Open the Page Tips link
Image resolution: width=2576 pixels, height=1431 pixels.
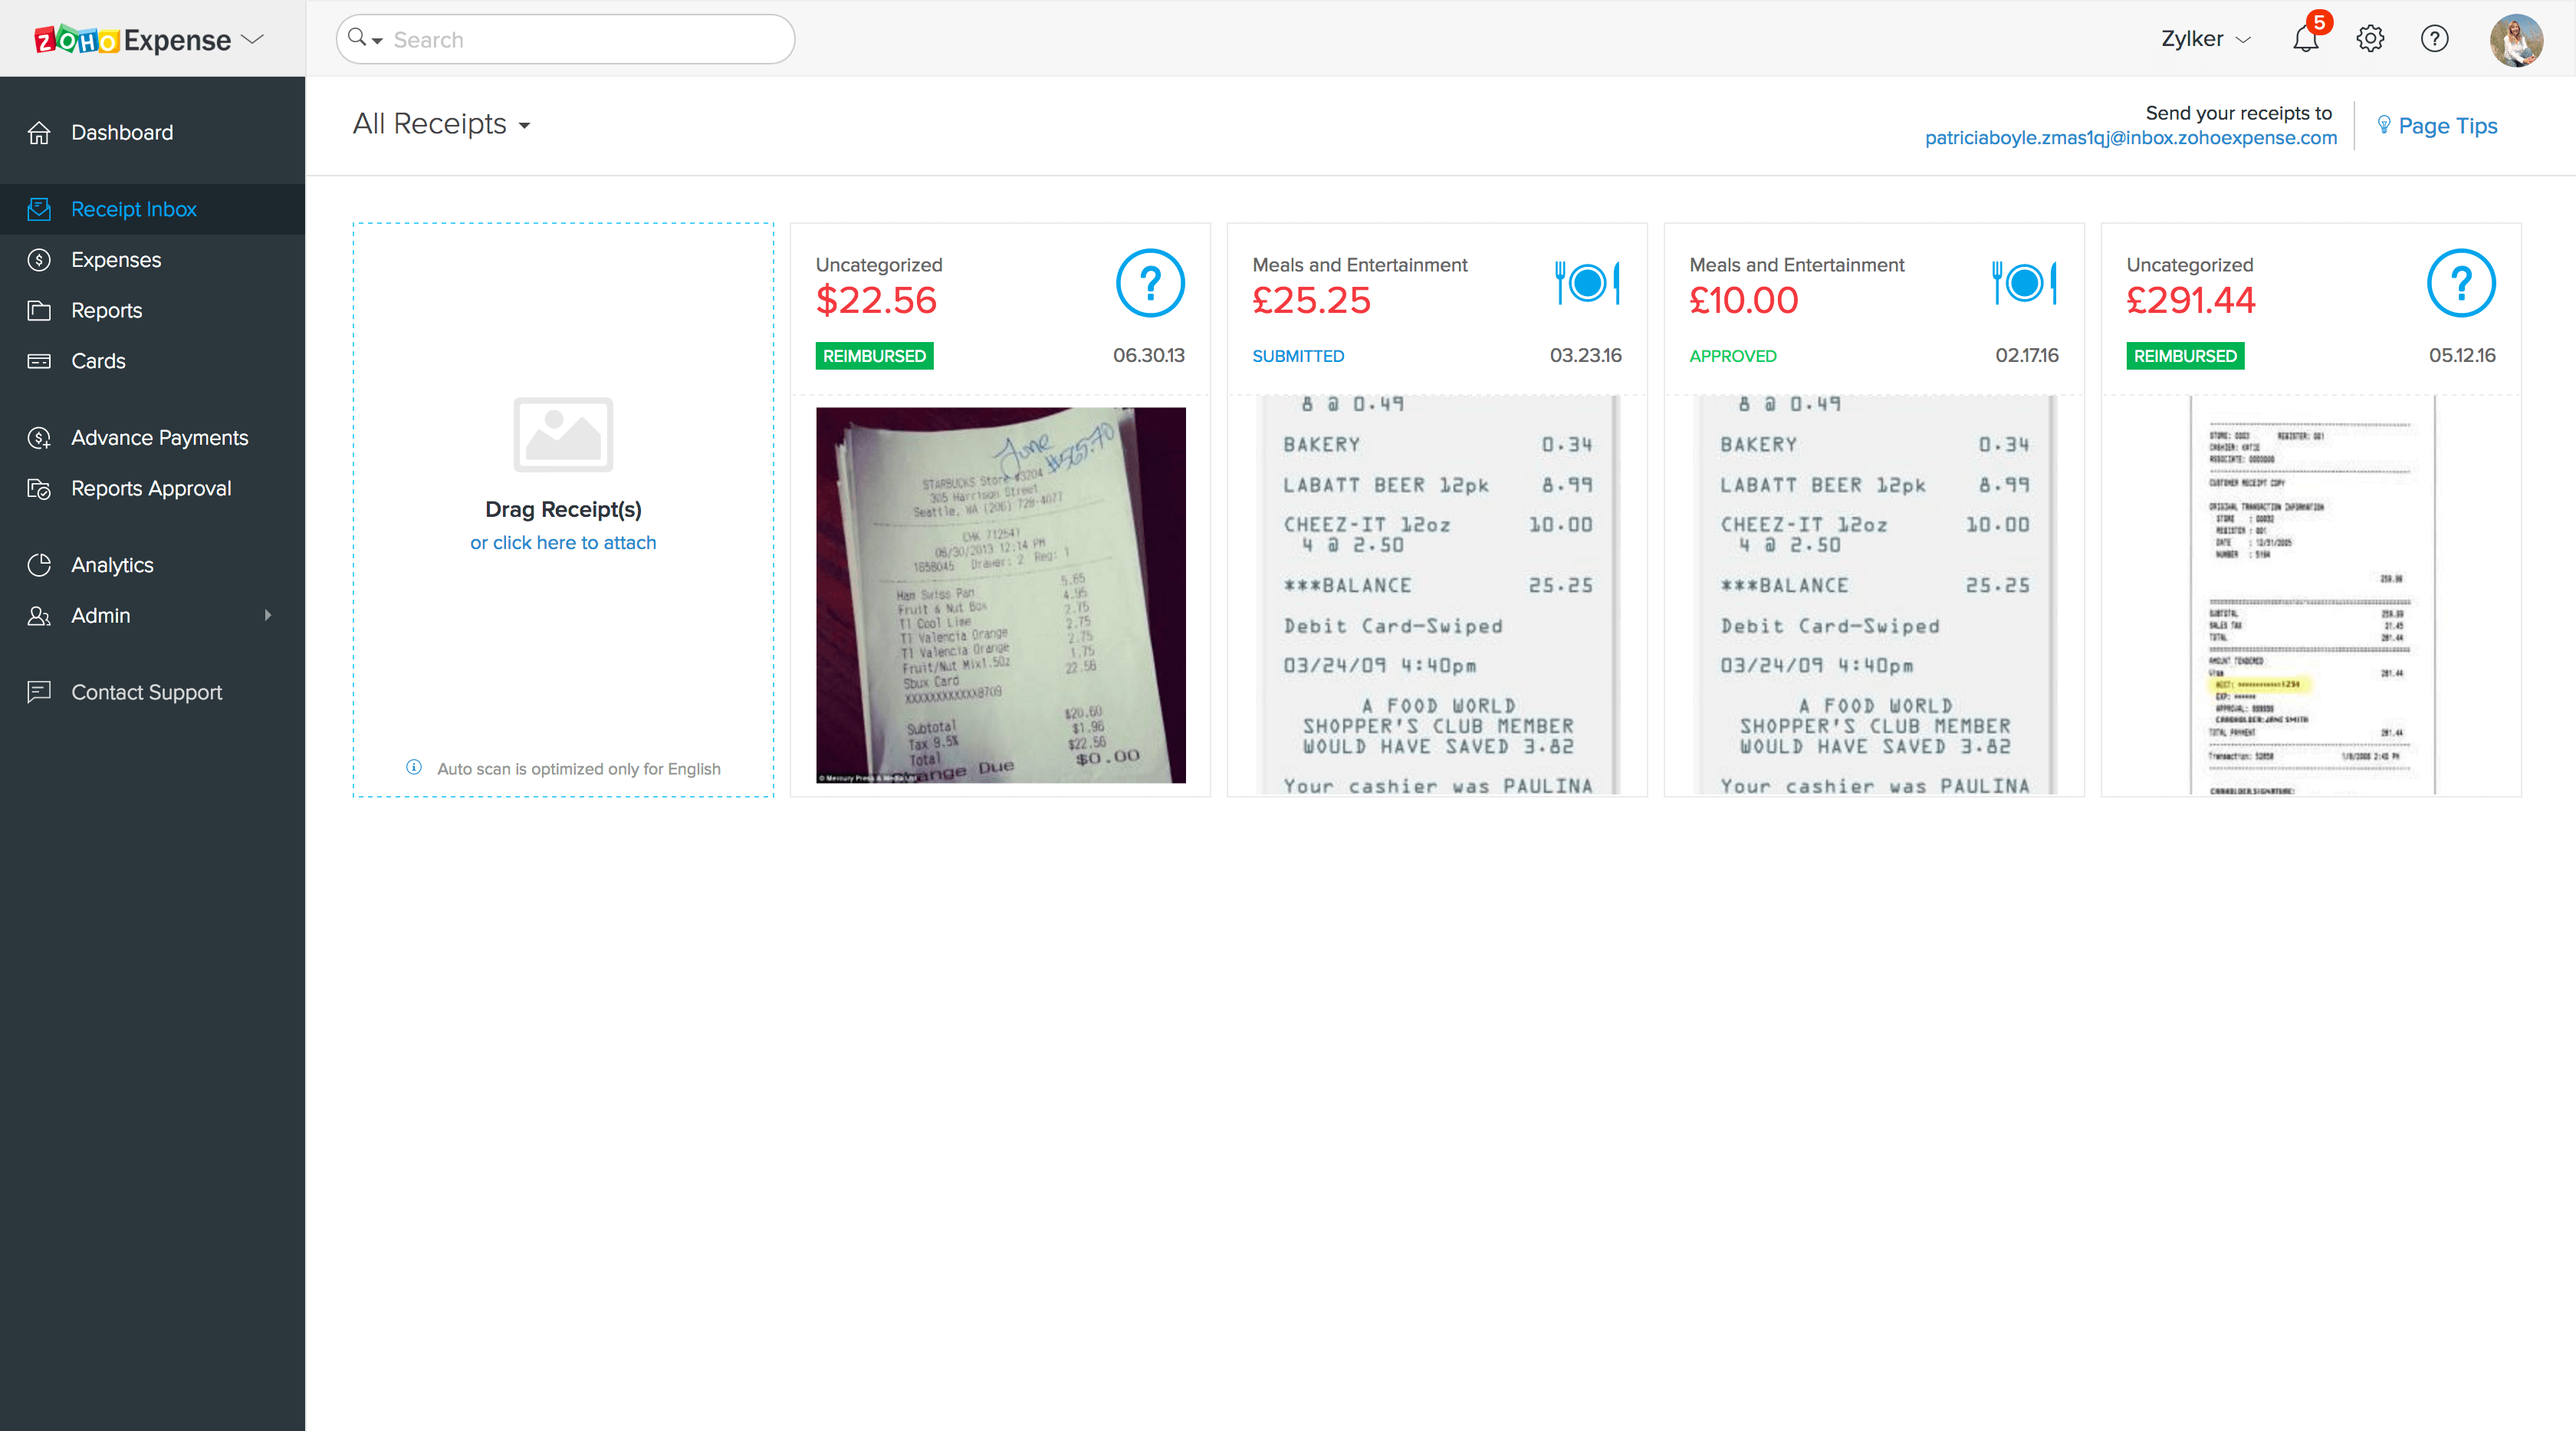point(2447,126)
